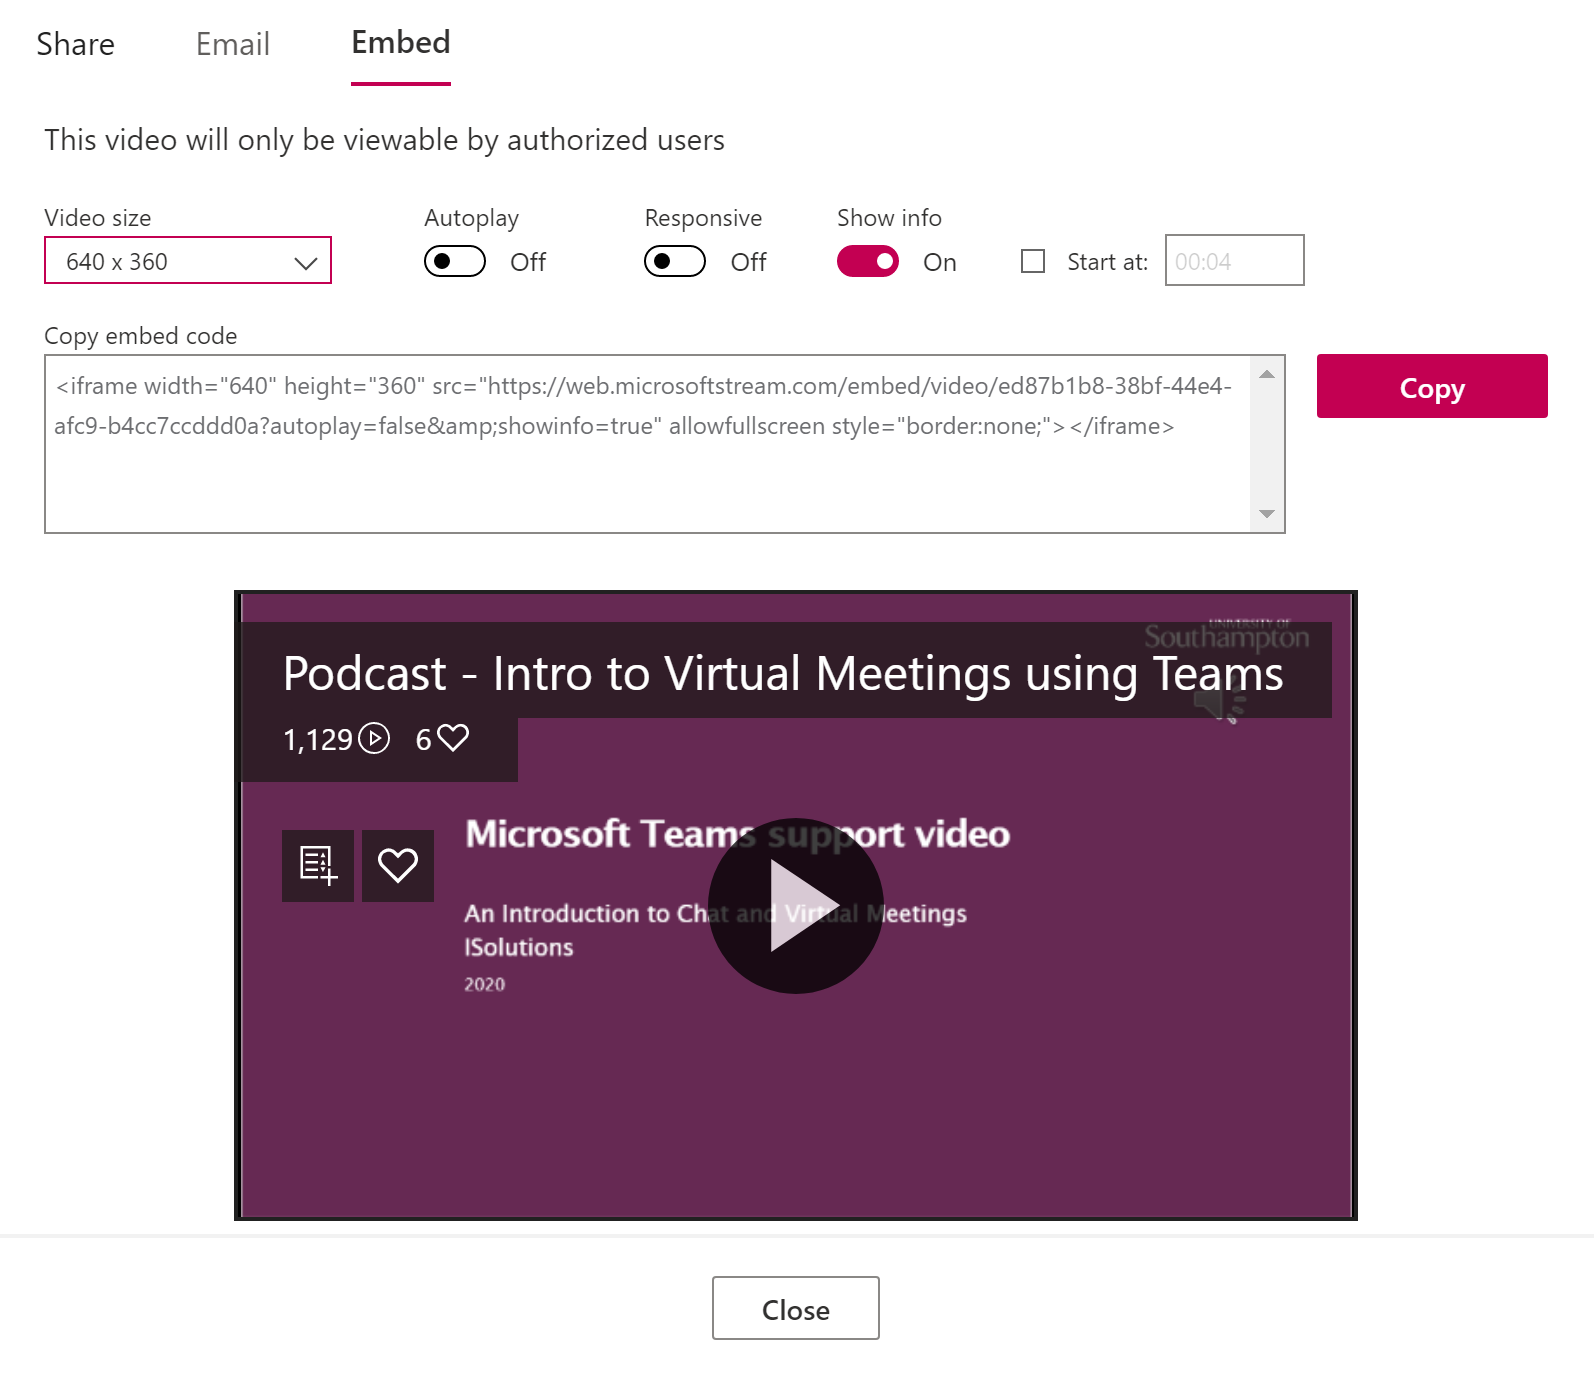Switch to the Email tab

[x=232, y=44]
